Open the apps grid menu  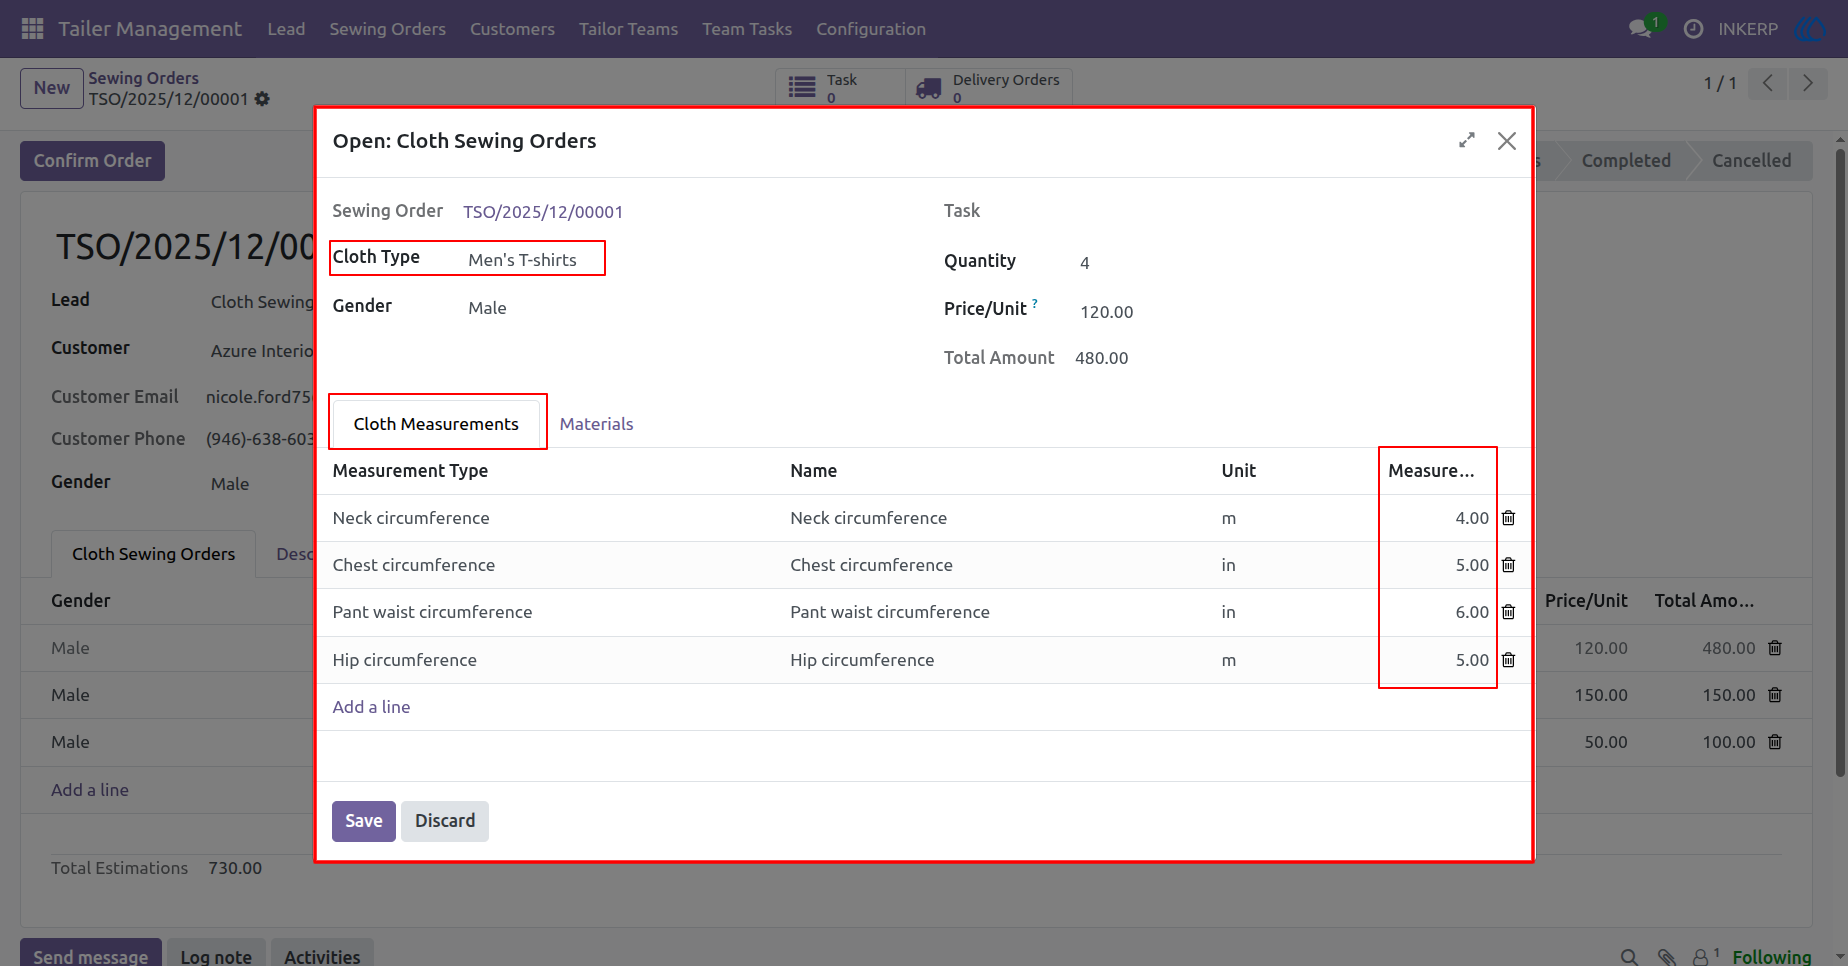click(x=32, y=29)
